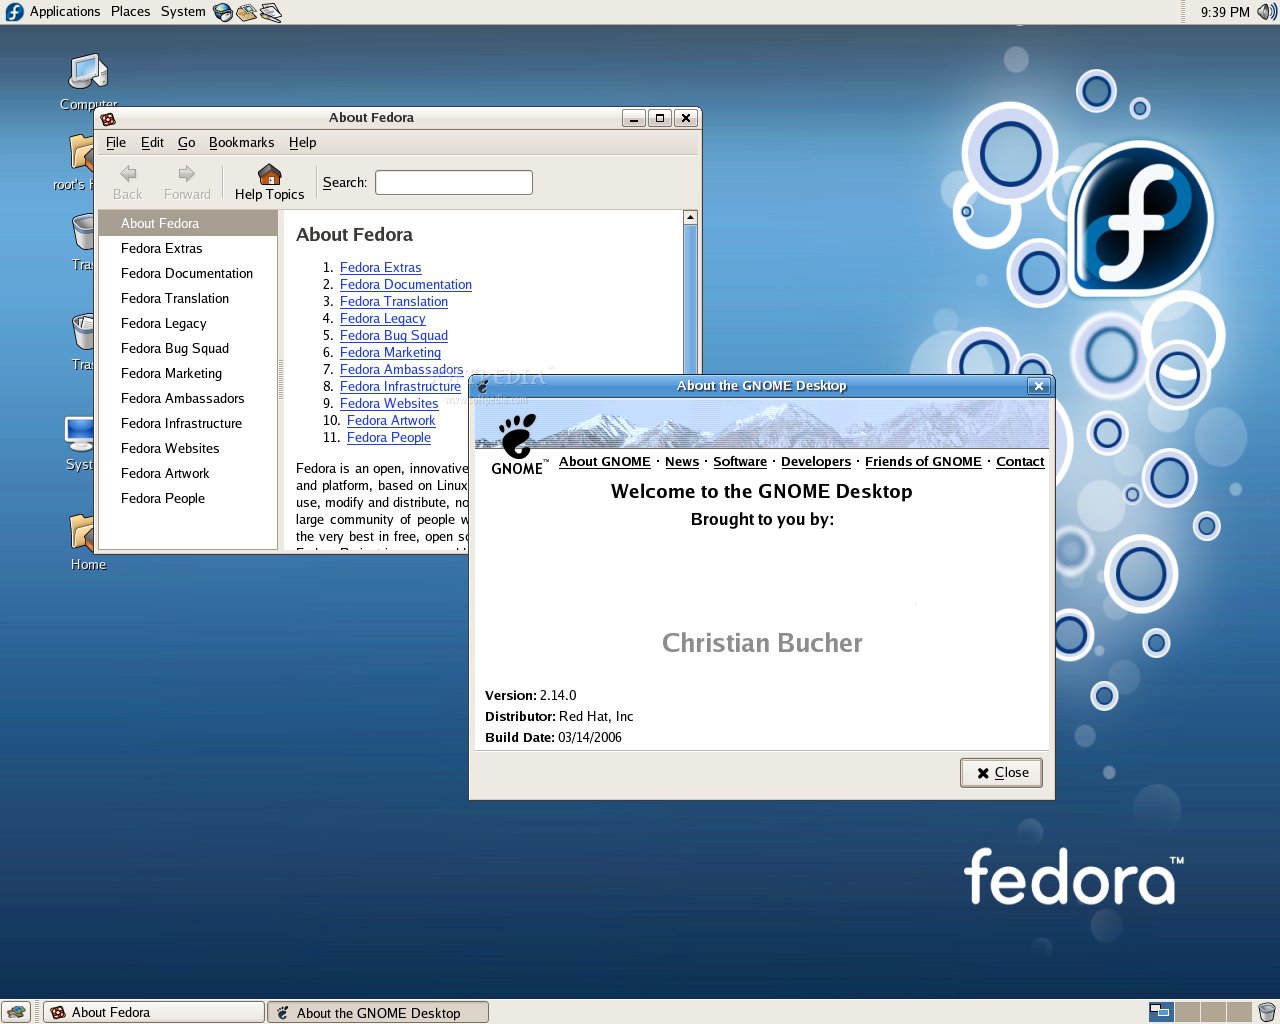Select Fedora Artwork in sidebar
Viewport: 1280px width, 1024px height.
tap(165, 473)
